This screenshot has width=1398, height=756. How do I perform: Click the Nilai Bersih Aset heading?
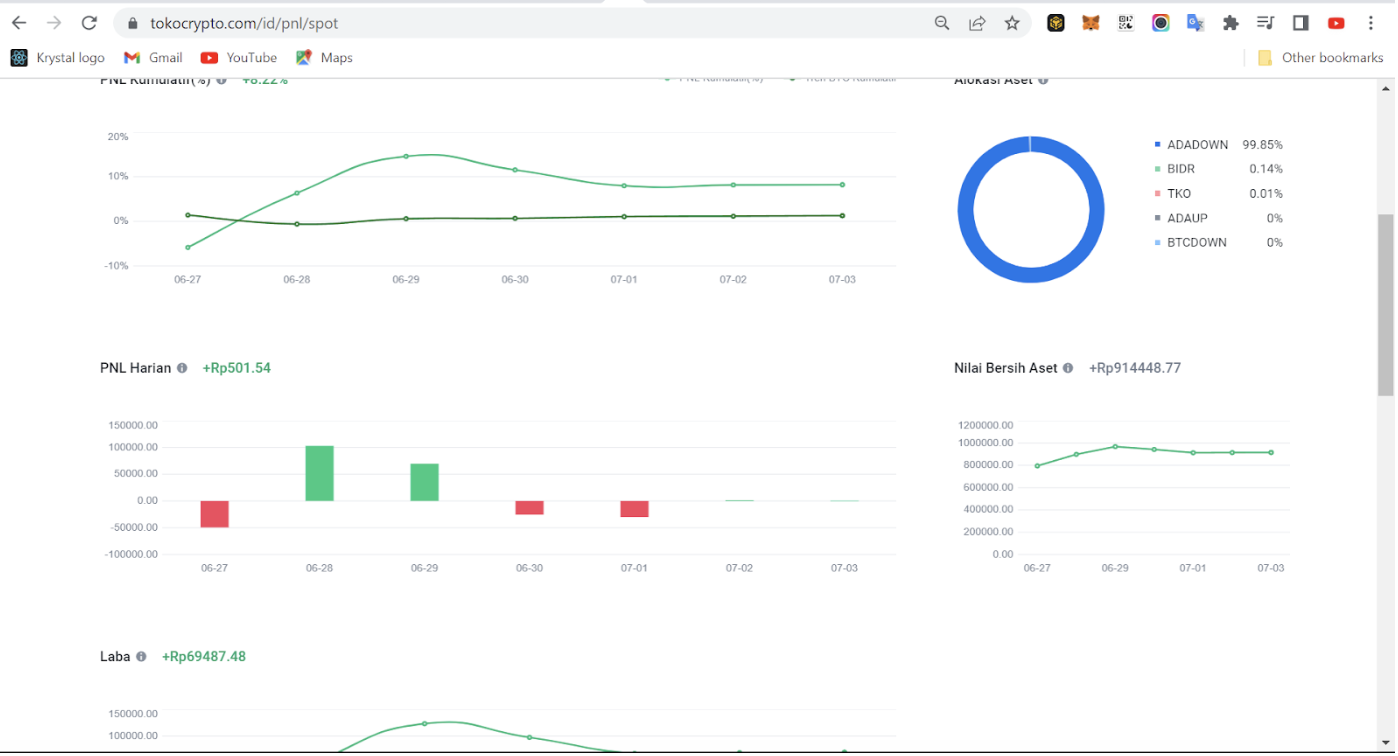(x=1006, y=368)
